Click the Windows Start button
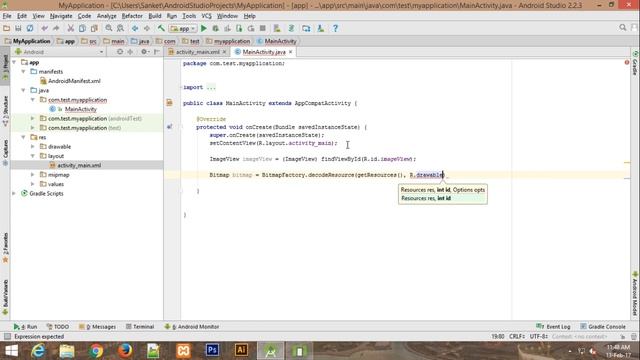 pos(11,351)
